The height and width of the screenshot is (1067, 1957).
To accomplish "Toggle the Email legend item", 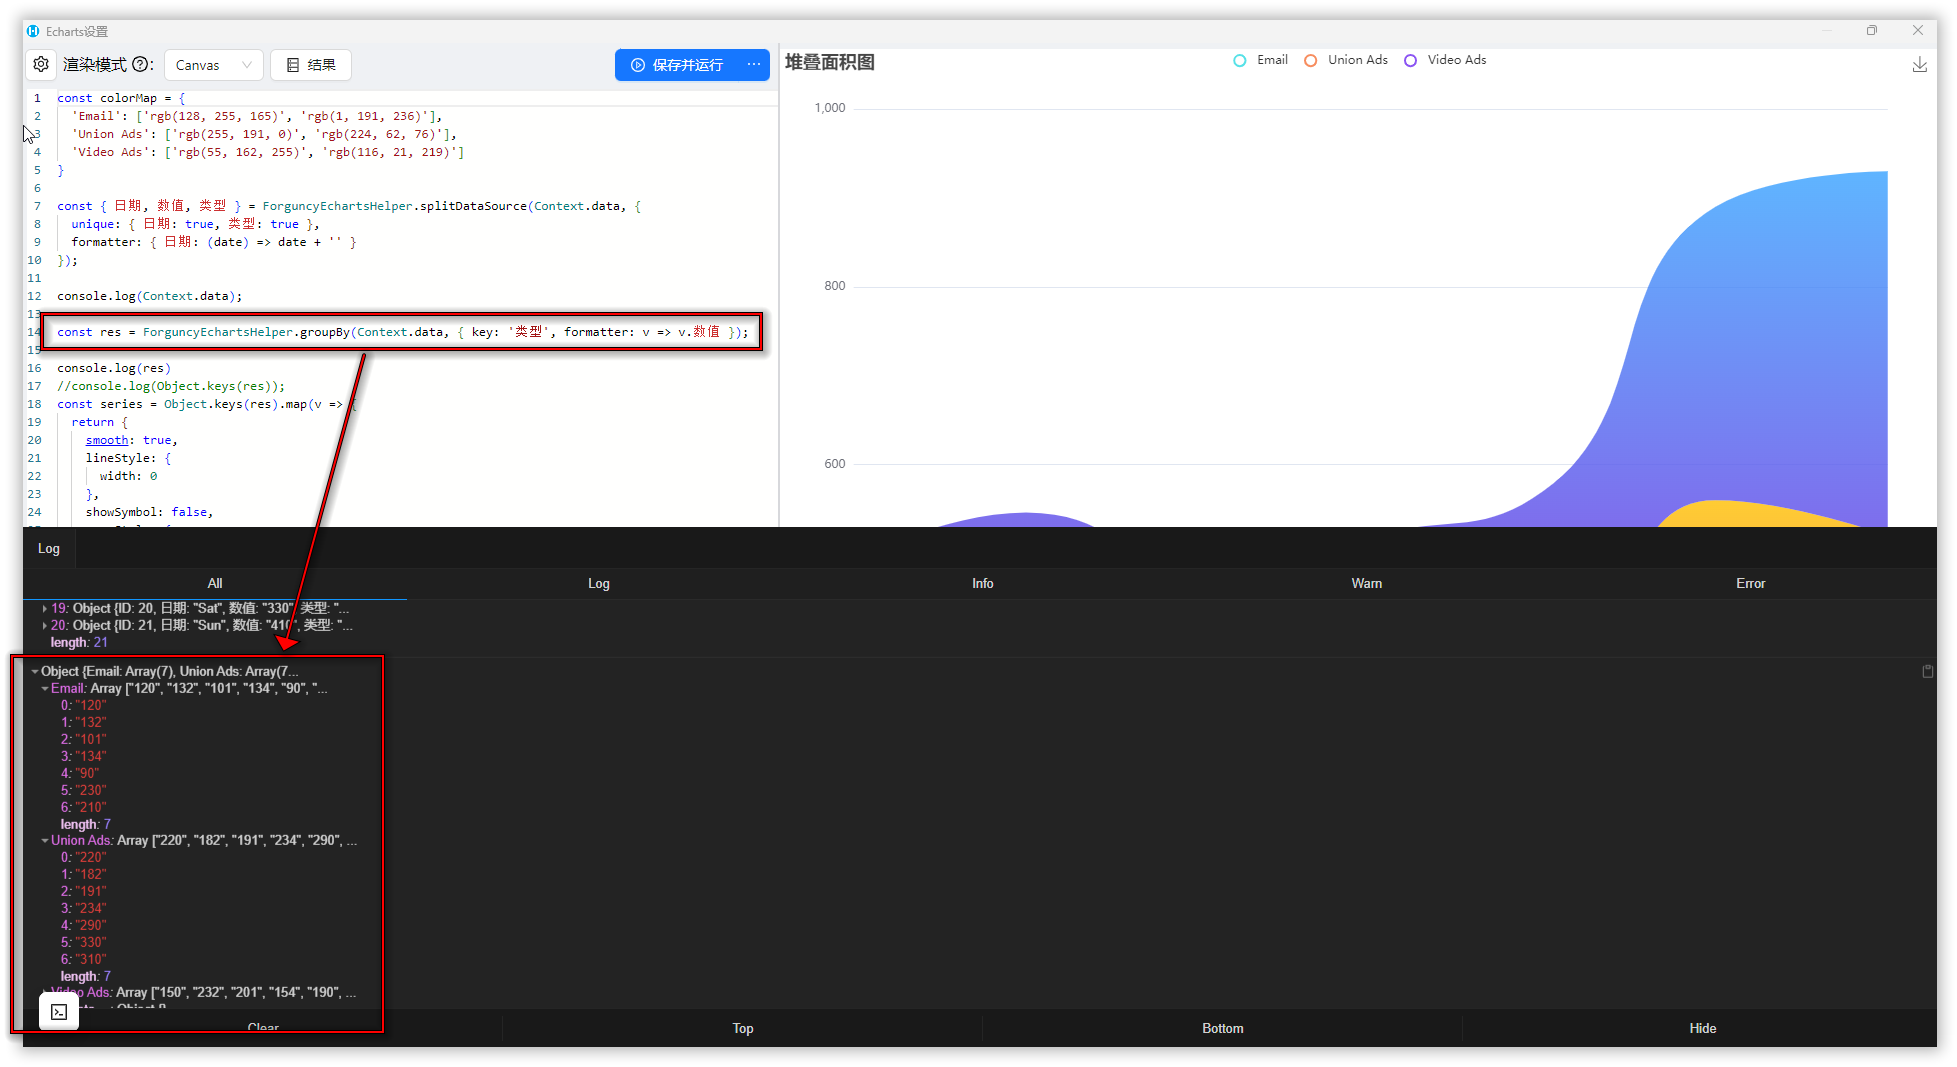I will click(x=1260, y=60).
